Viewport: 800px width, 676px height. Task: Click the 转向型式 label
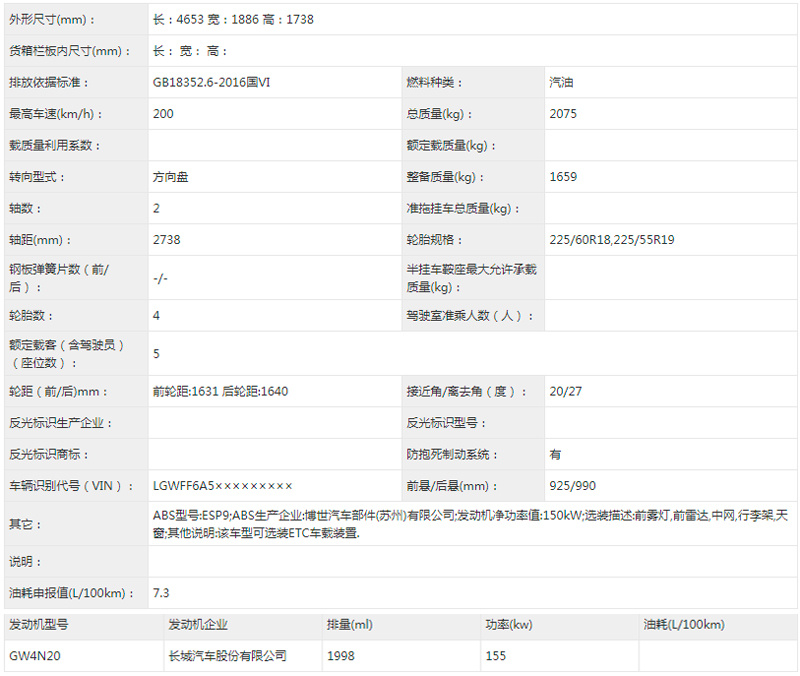(x=37, y=177)
